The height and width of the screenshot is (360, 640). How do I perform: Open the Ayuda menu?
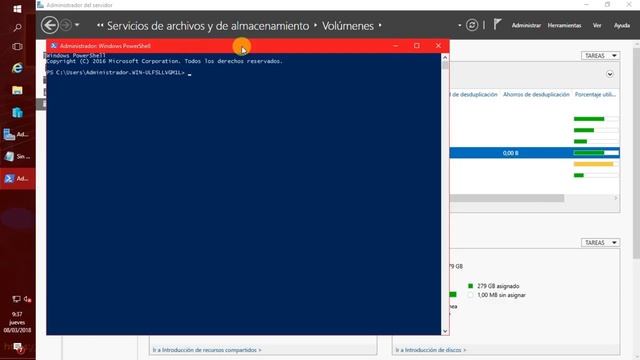pos(622,25)
